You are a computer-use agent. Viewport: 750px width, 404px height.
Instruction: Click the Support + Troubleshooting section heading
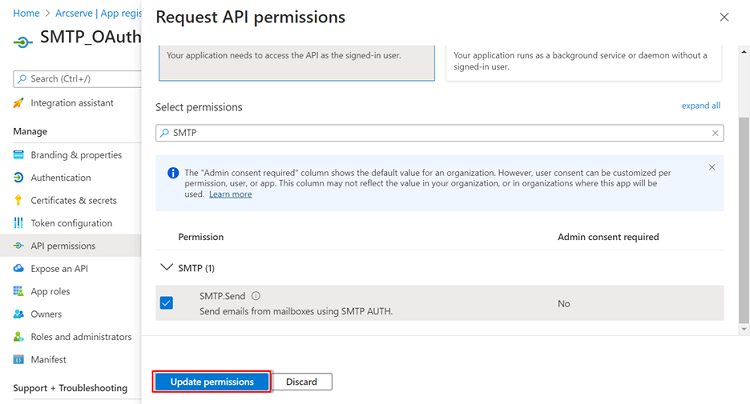(70, 388)
